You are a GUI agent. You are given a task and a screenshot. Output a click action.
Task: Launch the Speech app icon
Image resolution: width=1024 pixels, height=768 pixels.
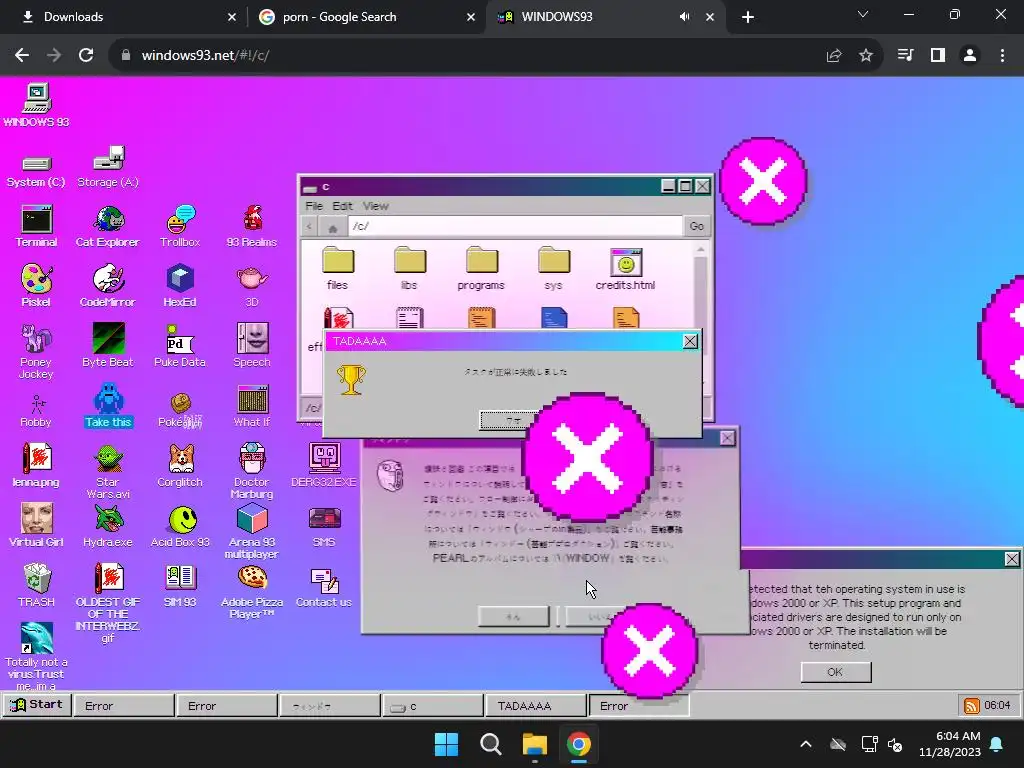[x=251, y=345]
